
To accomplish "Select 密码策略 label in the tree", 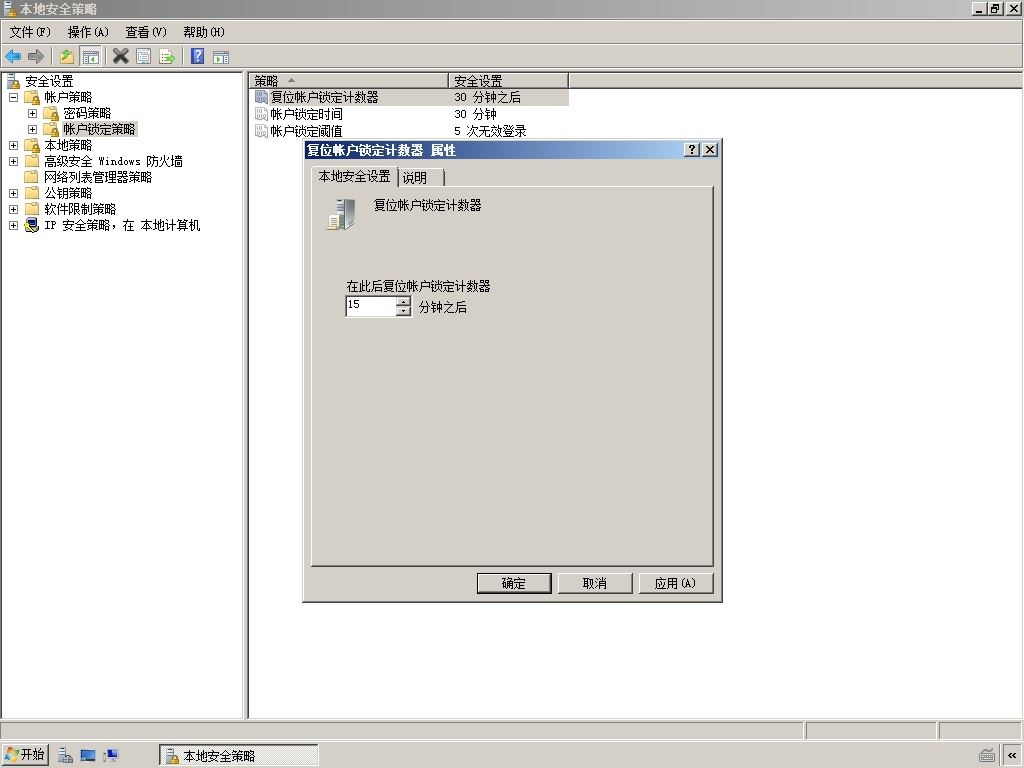I will (87, 114).
